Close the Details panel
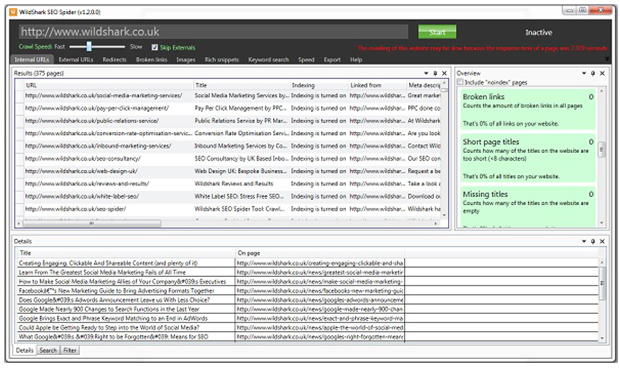Screen dimensions: 620x372 point(602,241)
